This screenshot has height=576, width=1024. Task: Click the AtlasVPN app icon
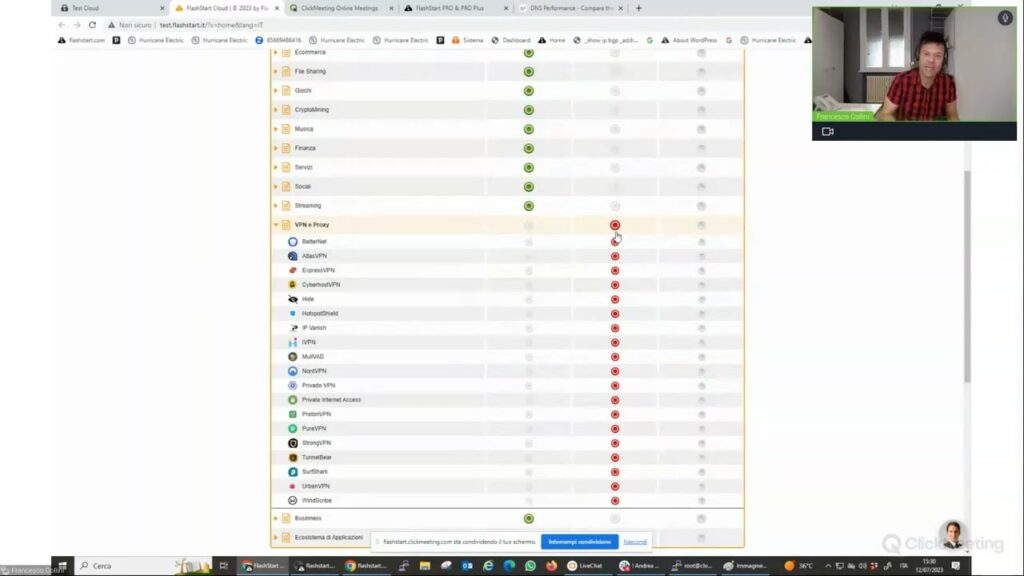pyautogui.click(x=293, y=256)
